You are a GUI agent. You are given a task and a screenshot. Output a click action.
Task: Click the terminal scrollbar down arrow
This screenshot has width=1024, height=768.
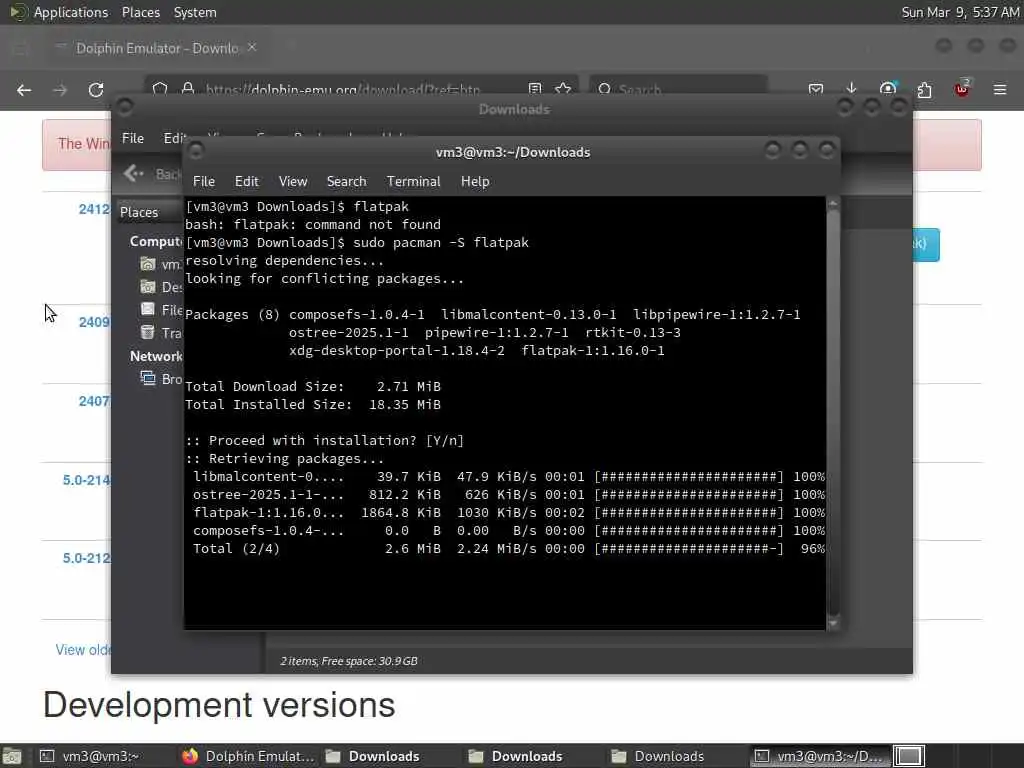pyautogui.click(x=833, y=624)
